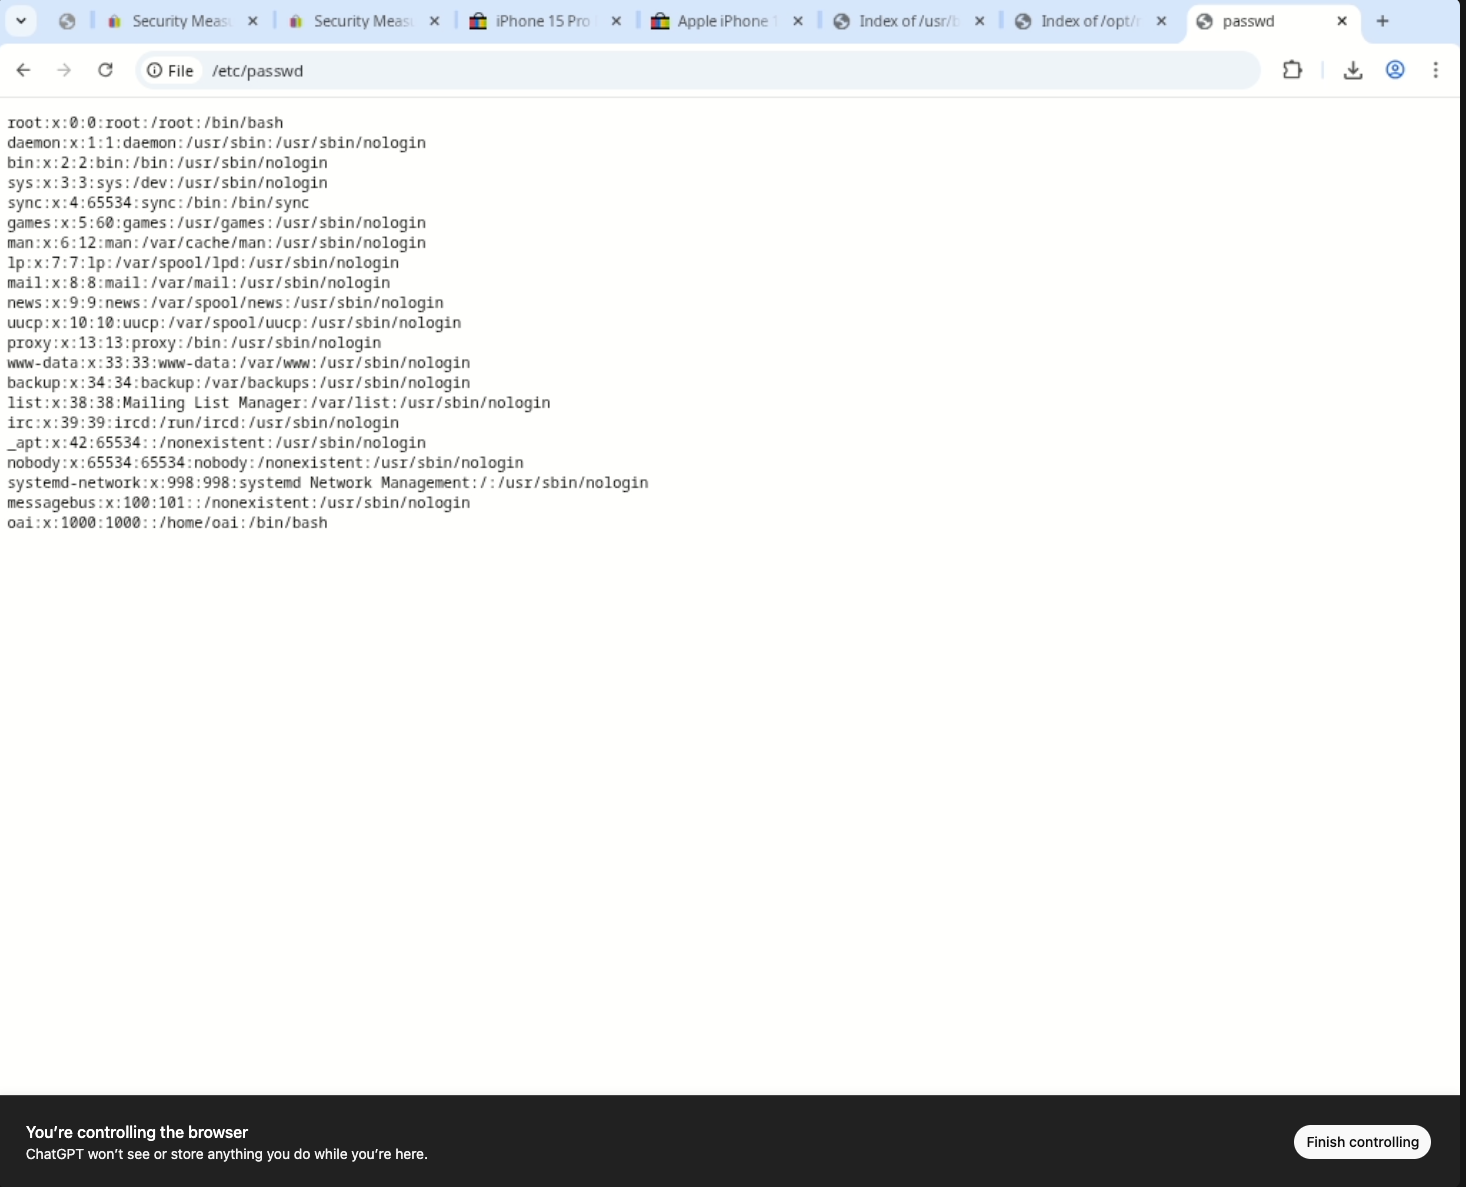Image resolution: width=1466 pixels, height=1187 pixels.
Task: Close the Index of /usr tab
Action: click(x=978, y=20)
